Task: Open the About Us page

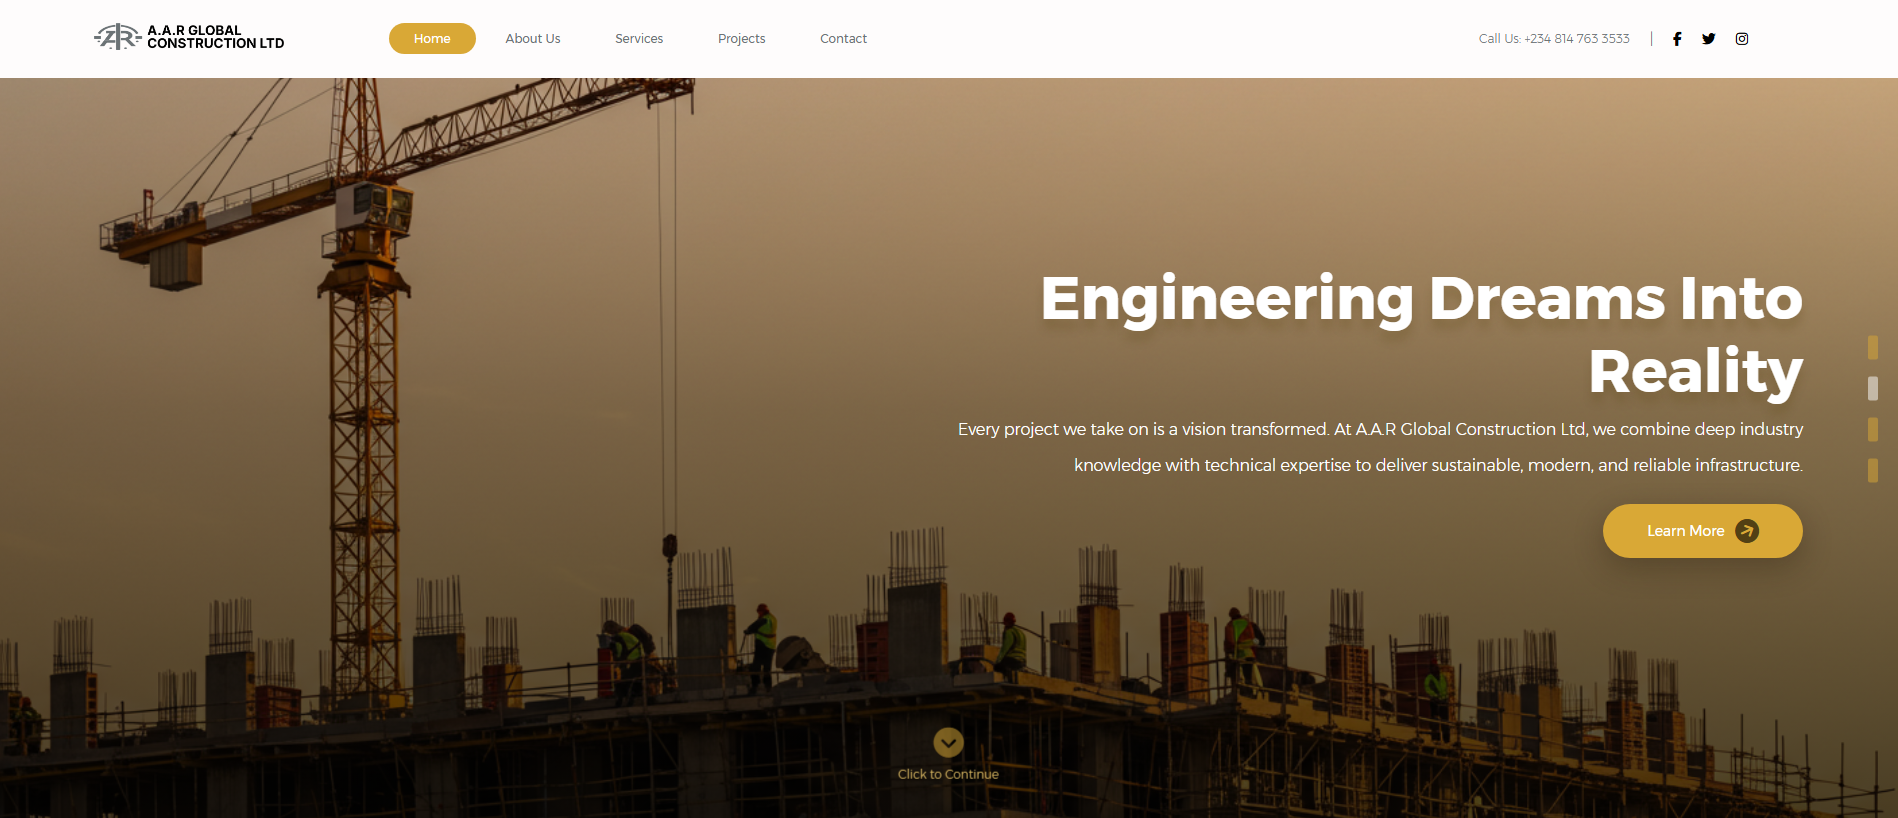Action: click(x=533, y=39)
